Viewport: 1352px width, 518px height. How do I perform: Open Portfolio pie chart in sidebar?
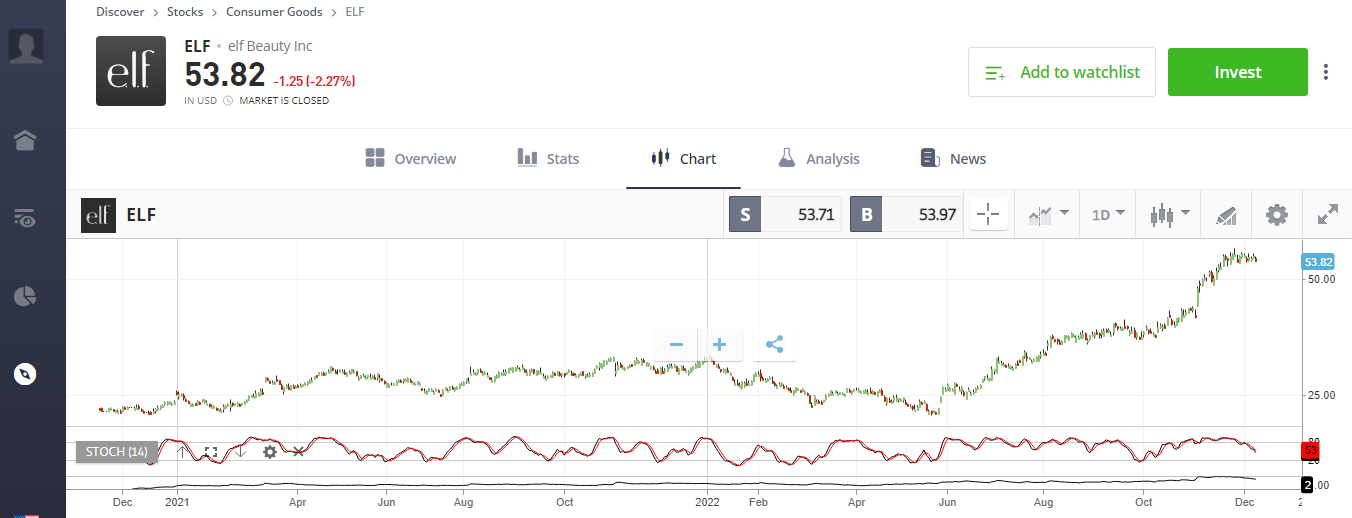pyautogui.click(x=25, y=297)
